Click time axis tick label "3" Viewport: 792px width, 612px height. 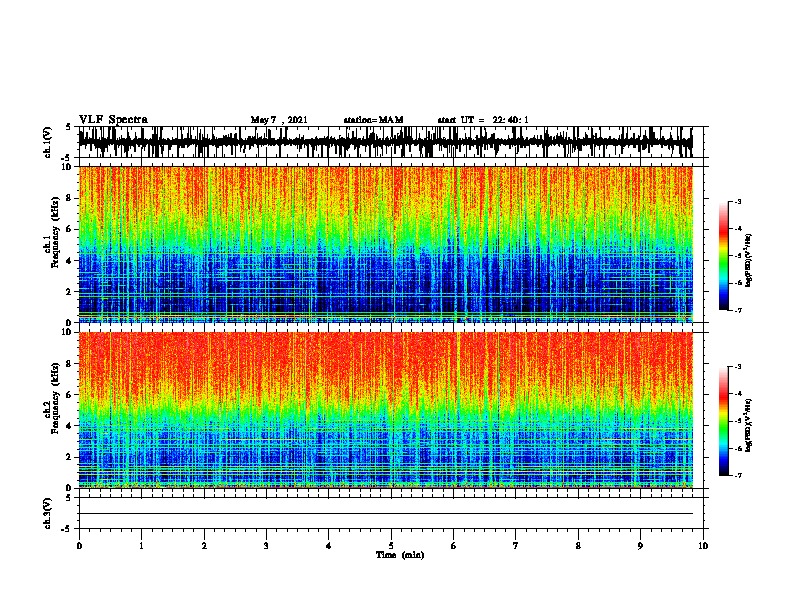266,546
